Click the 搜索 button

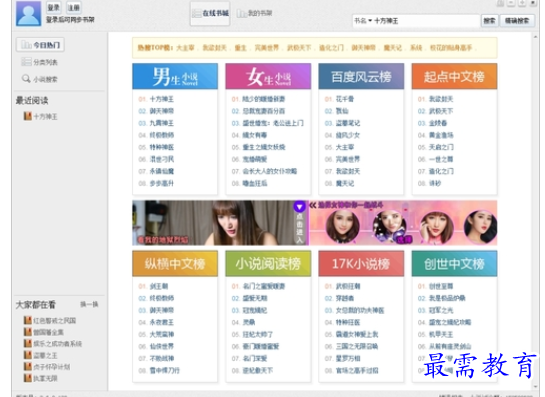coord(489,21)
